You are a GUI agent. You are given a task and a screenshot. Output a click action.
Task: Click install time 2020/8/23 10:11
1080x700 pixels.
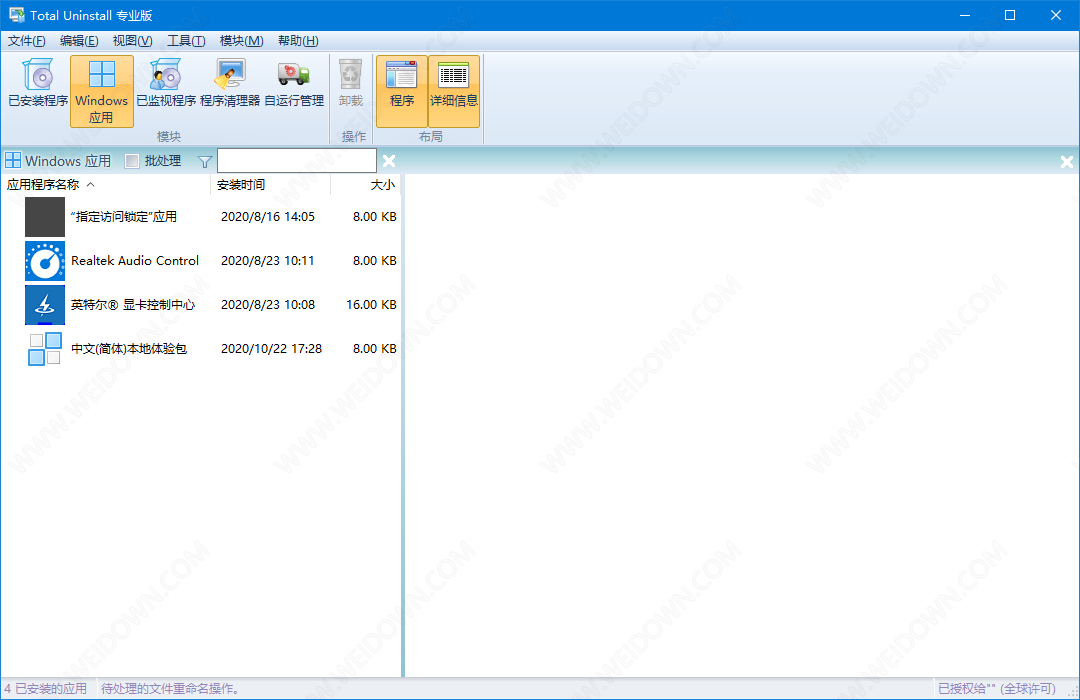267,260
